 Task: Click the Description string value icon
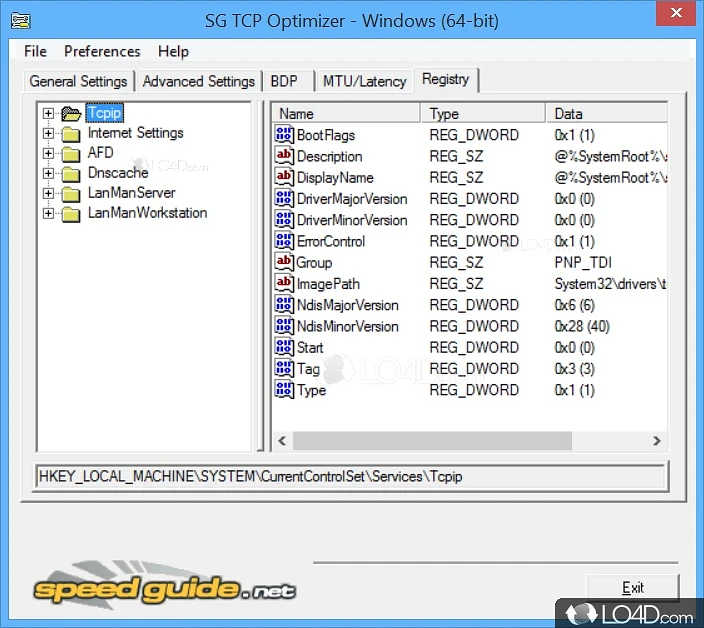(x=284, y=156)
